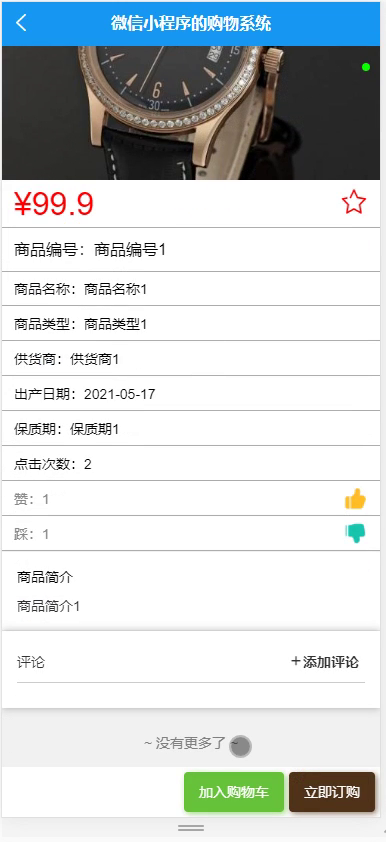
Task: Click the 点击次数 row
Action: [191, 463]
